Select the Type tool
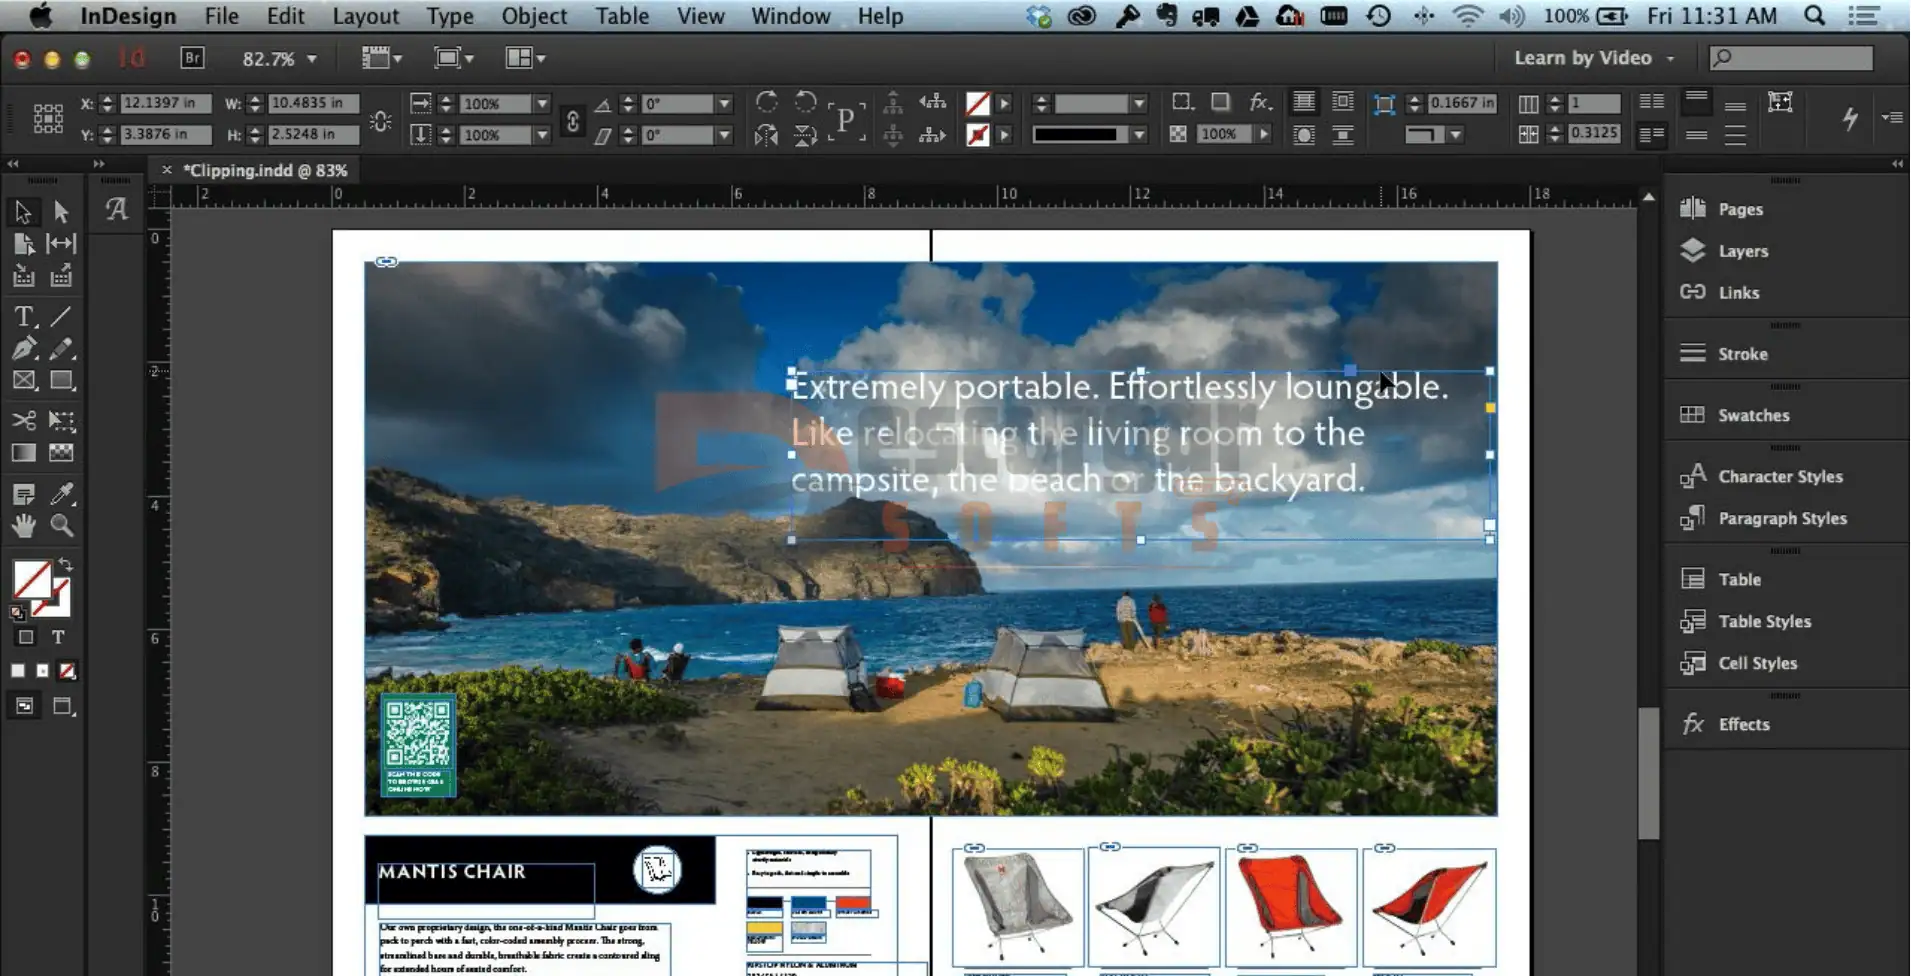This screenshot has width=1911, height=976. point(24,317)
